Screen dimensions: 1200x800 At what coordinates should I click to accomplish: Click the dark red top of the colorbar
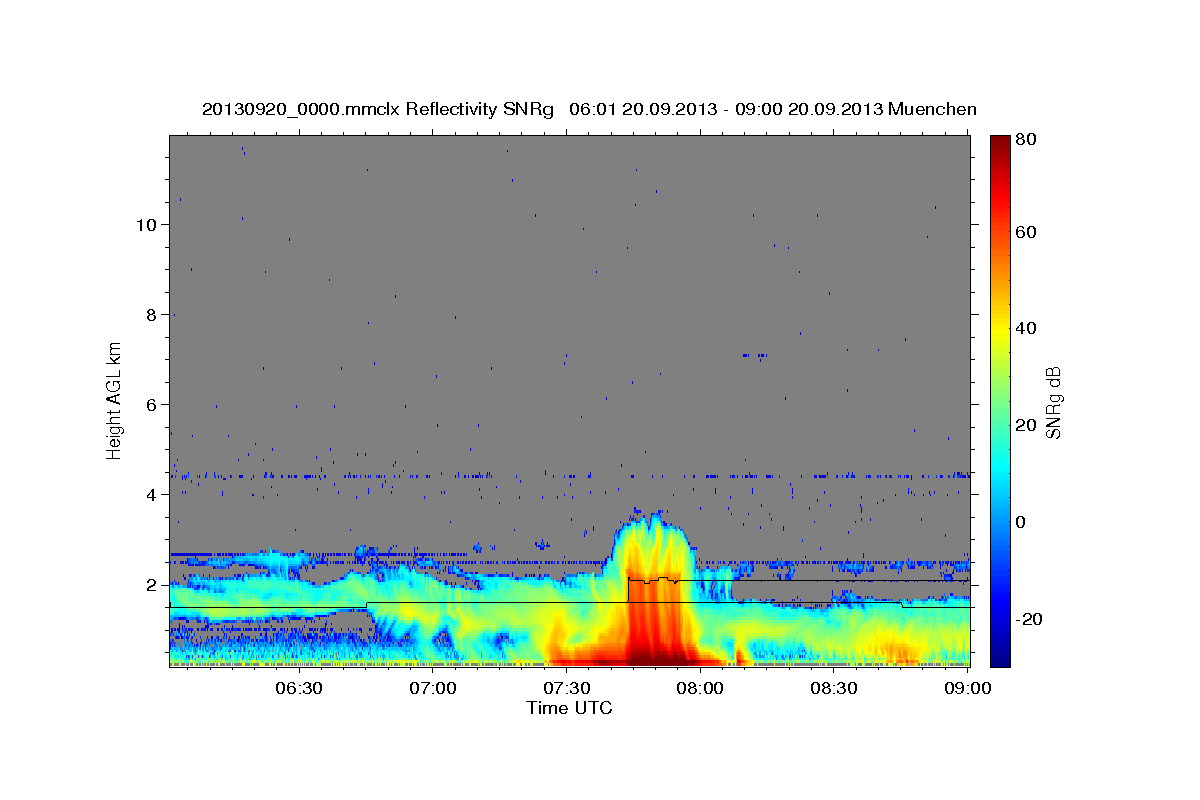(x=999, y=145)
